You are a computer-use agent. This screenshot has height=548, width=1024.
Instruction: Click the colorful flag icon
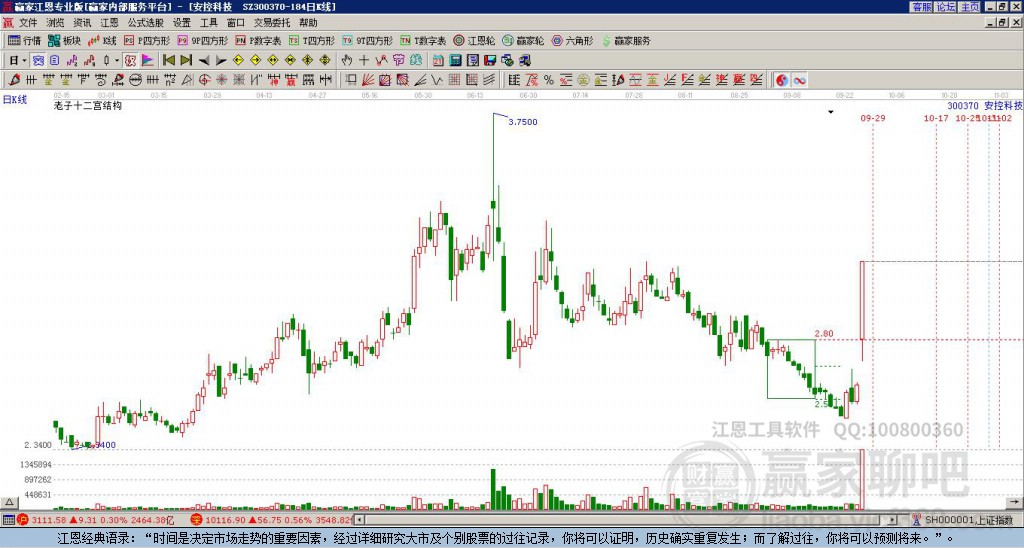(148, 60)
